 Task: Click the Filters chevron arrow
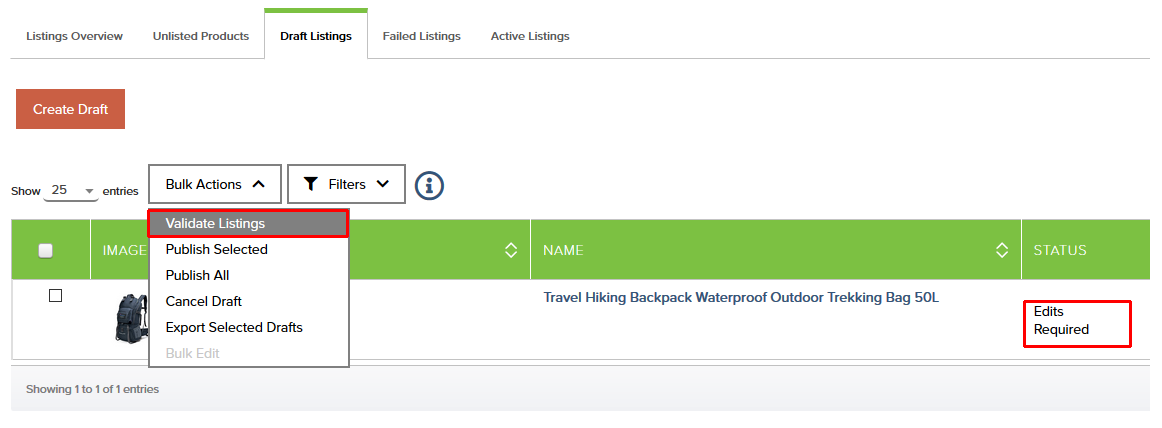coord(382,184)
